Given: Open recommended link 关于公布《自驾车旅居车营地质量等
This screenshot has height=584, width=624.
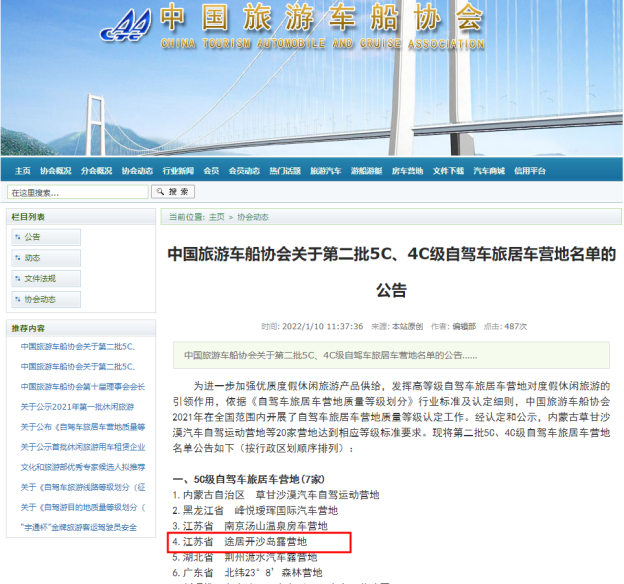Looking at the screenshot, I should 83,427.
